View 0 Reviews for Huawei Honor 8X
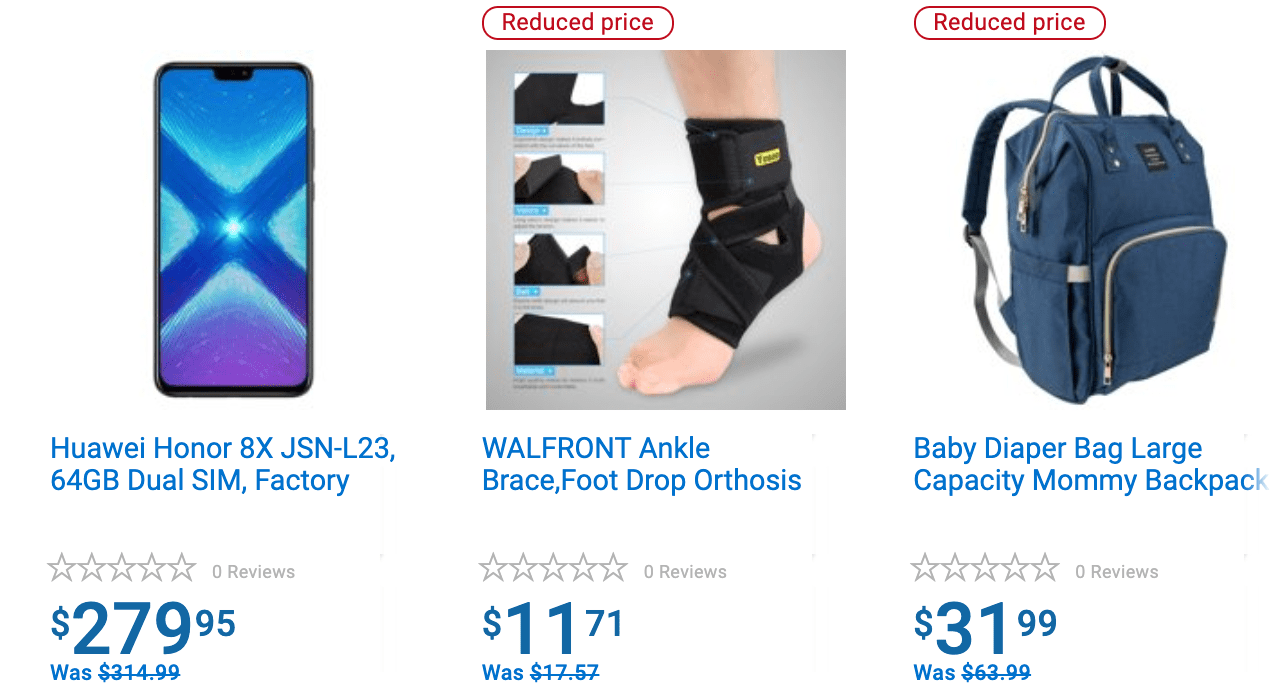This screenshot has width=1288, height=700. [x=253, y=572]
